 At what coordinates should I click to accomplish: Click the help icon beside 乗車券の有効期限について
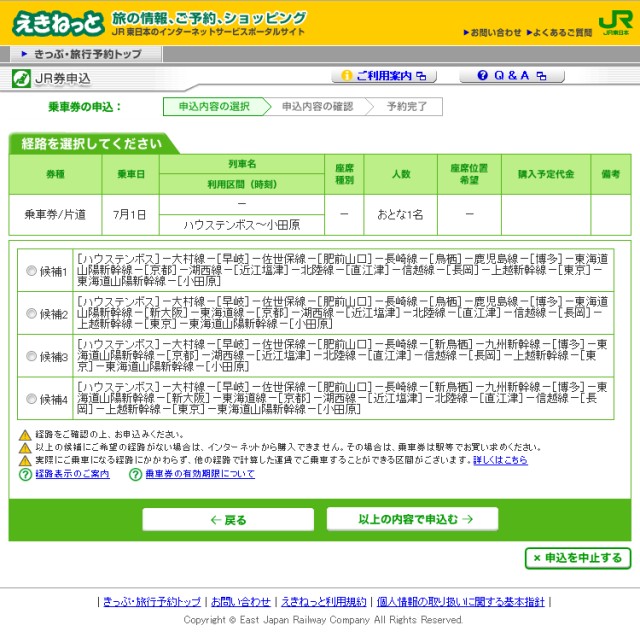tap(136, 475)
